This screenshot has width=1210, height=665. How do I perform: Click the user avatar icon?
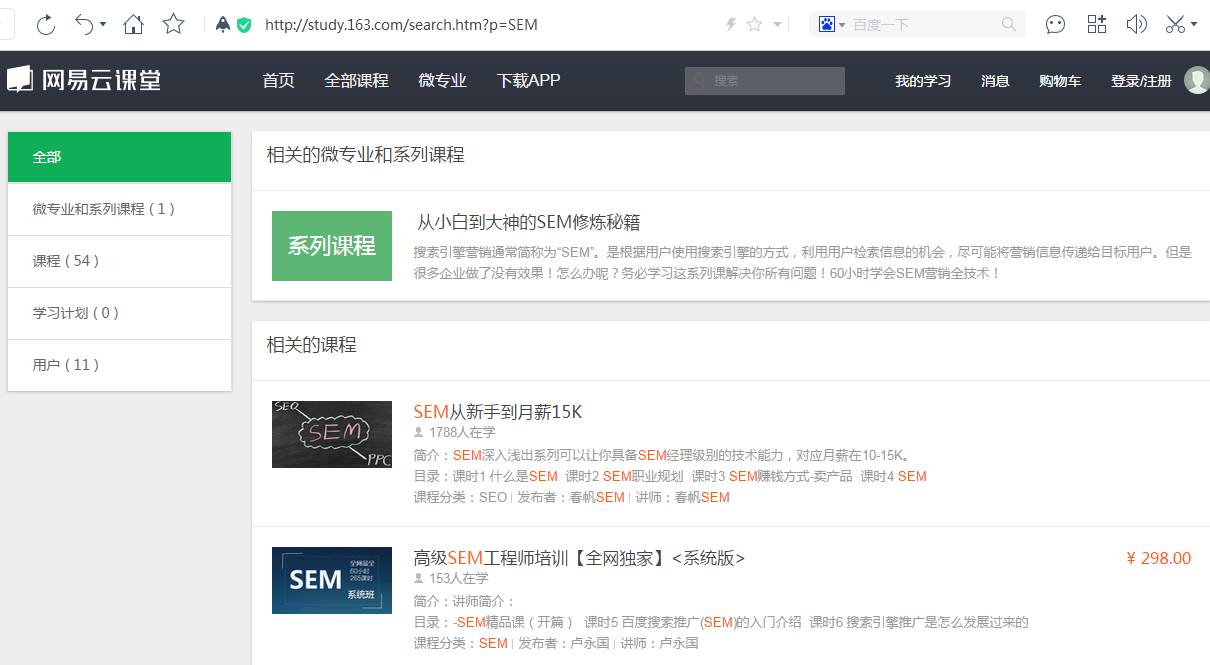(x=1197, y=80)
